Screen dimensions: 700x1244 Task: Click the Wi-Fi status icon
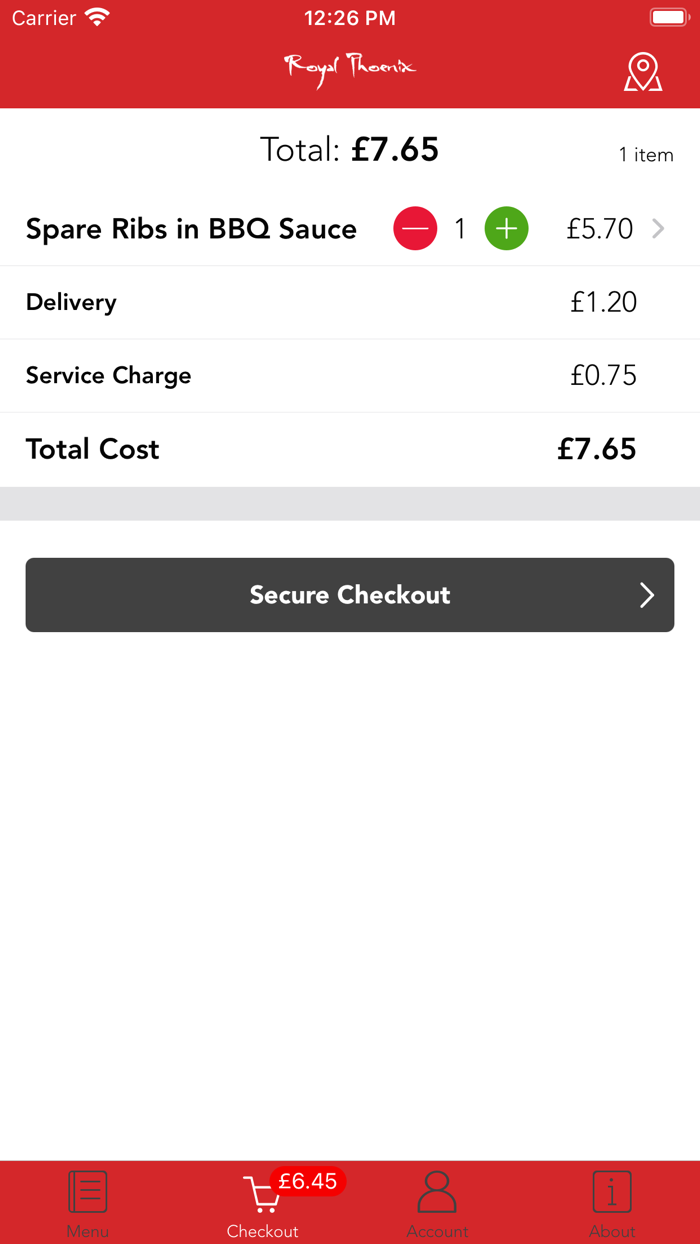click(97, 18)
